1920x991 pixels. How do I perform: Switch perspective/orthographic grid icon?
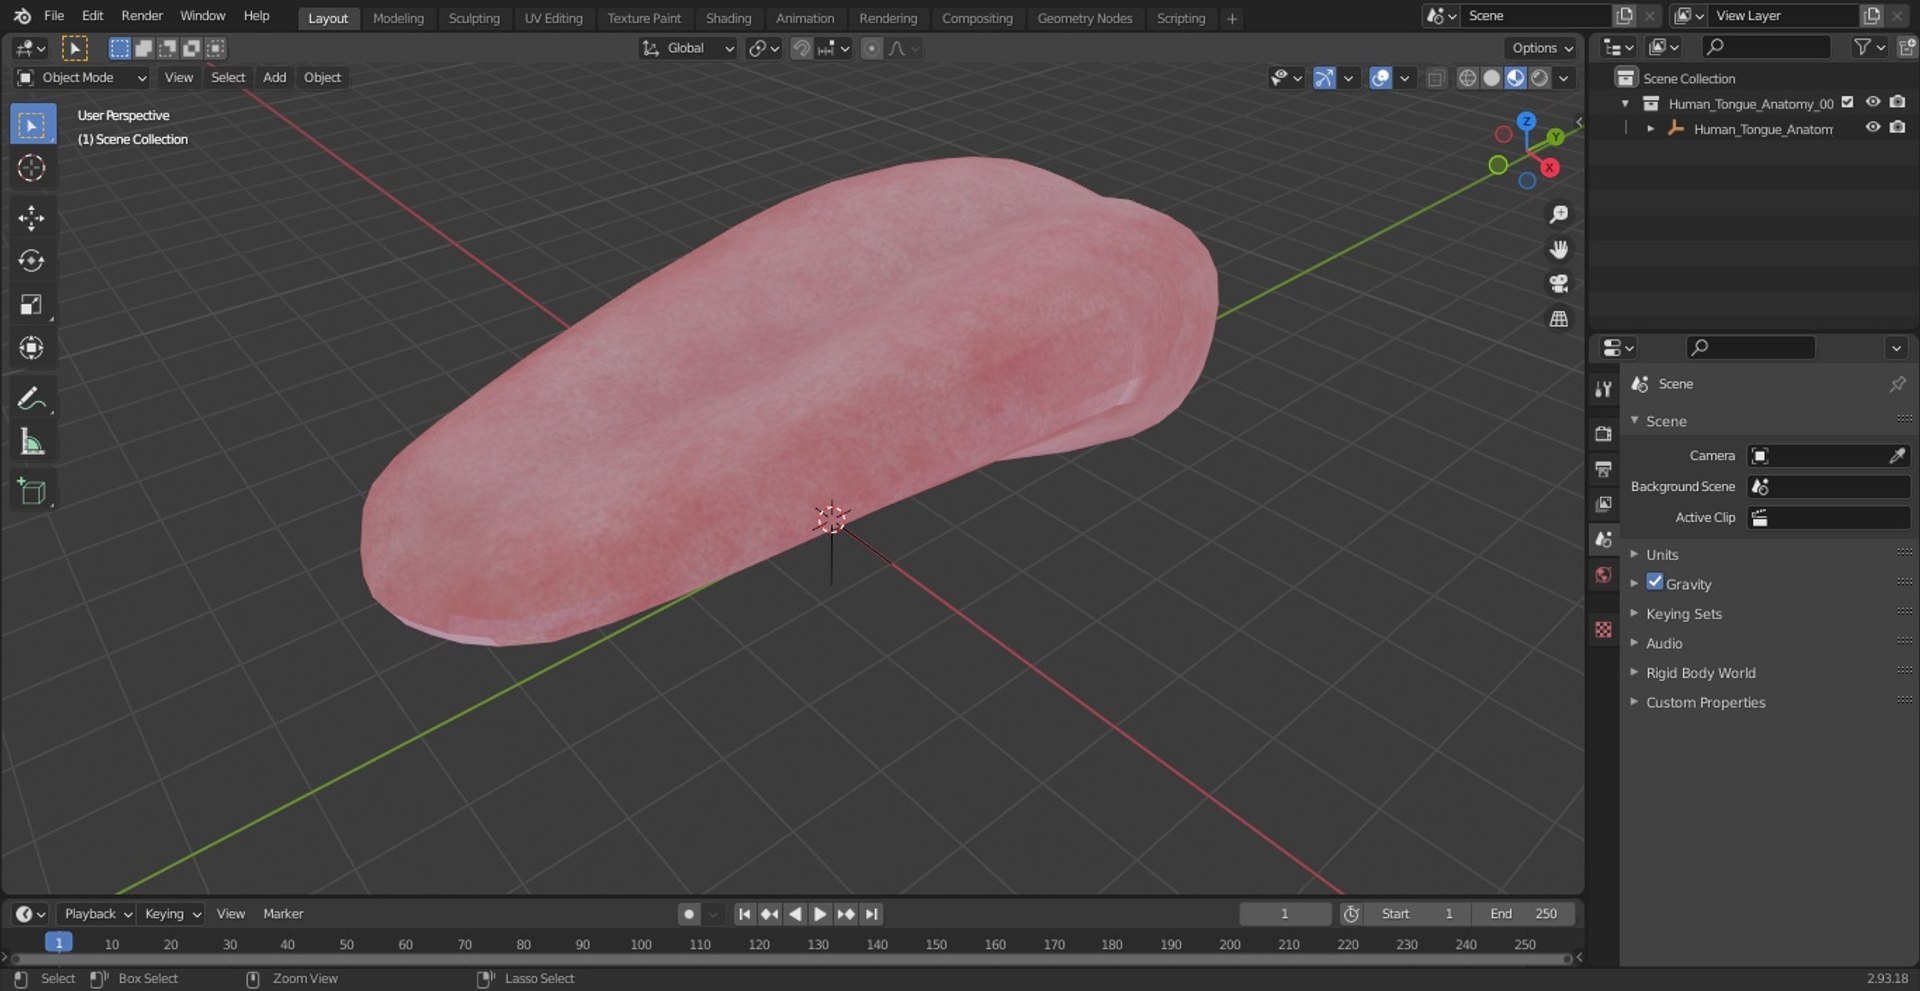click(x=1558, y=319)
